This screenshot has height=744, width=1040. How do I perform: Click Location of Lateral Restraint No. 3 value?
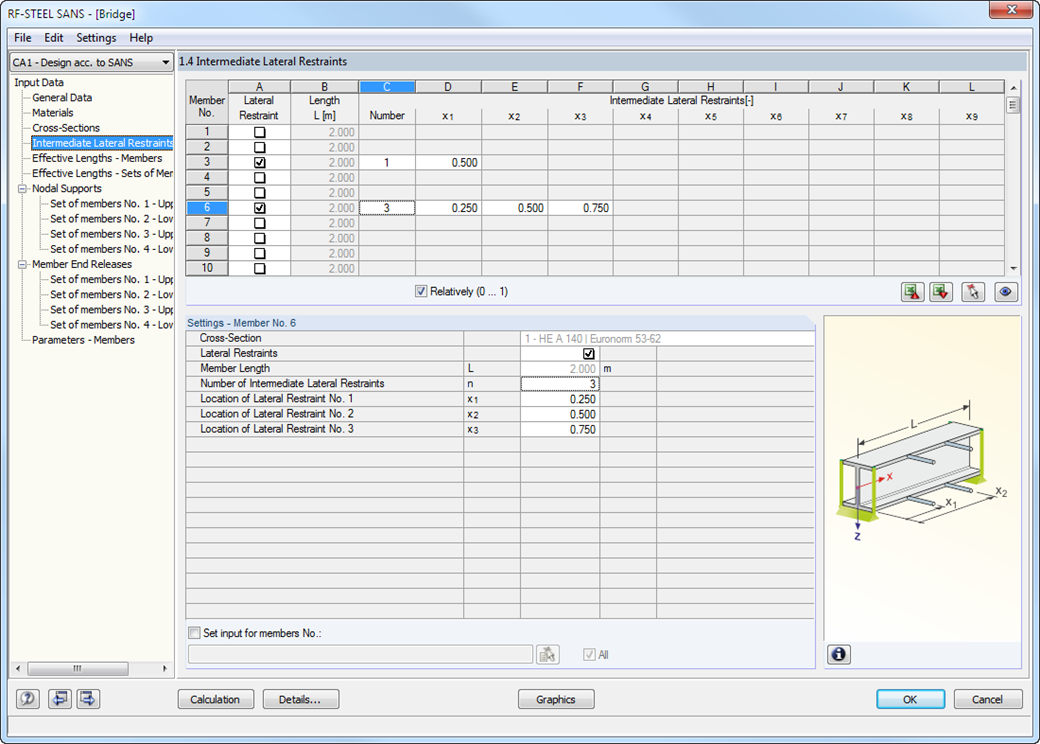(x=560, y=430)
